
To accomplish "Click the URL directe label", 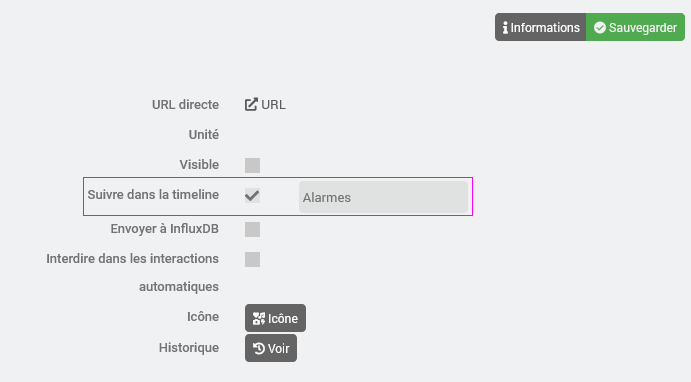I will pos(185,104).
